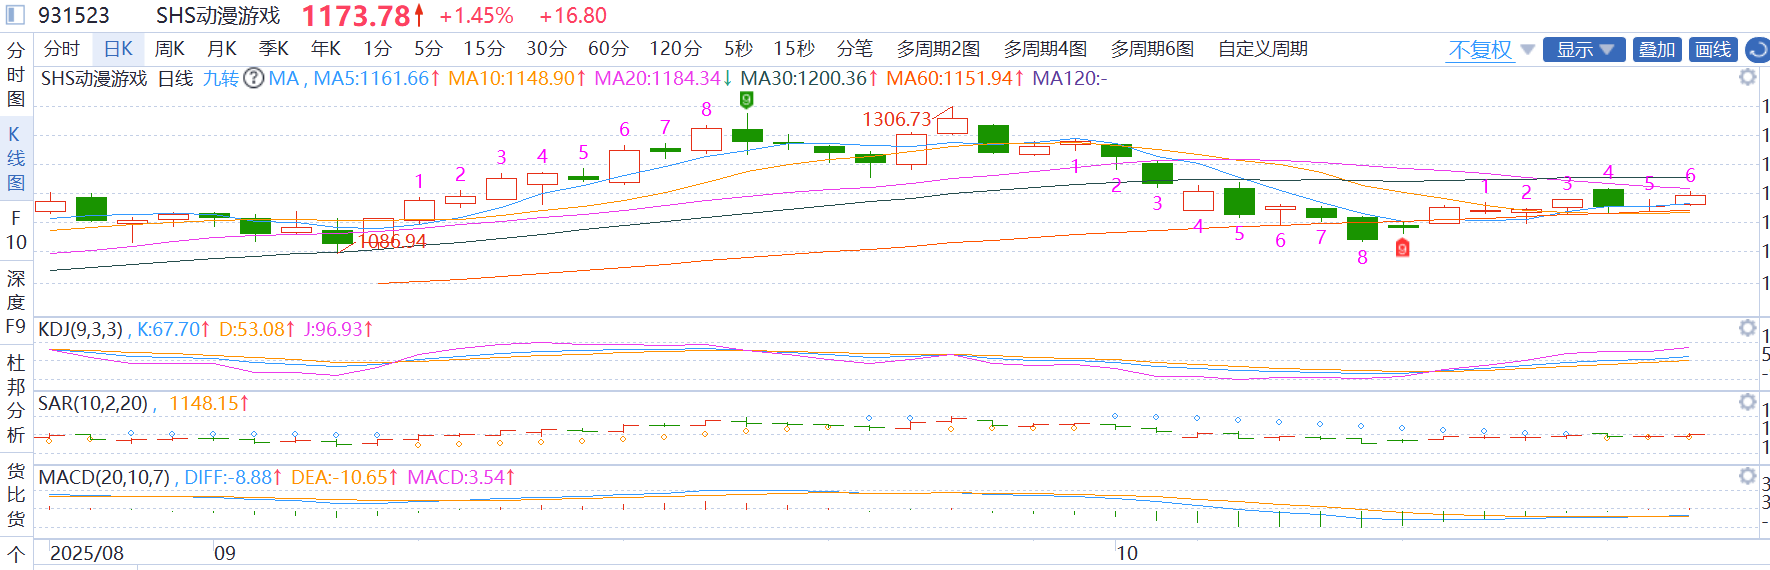This screenshot has height=570, width=1770.
Task: Choose the 5分 period tab
Action: 428,49
